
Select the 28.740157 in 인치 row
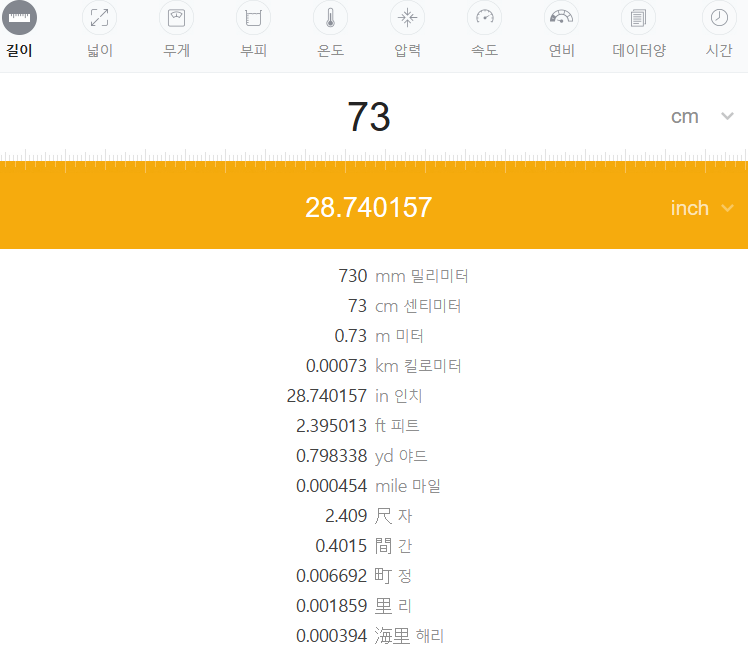[x=354, y=396]
